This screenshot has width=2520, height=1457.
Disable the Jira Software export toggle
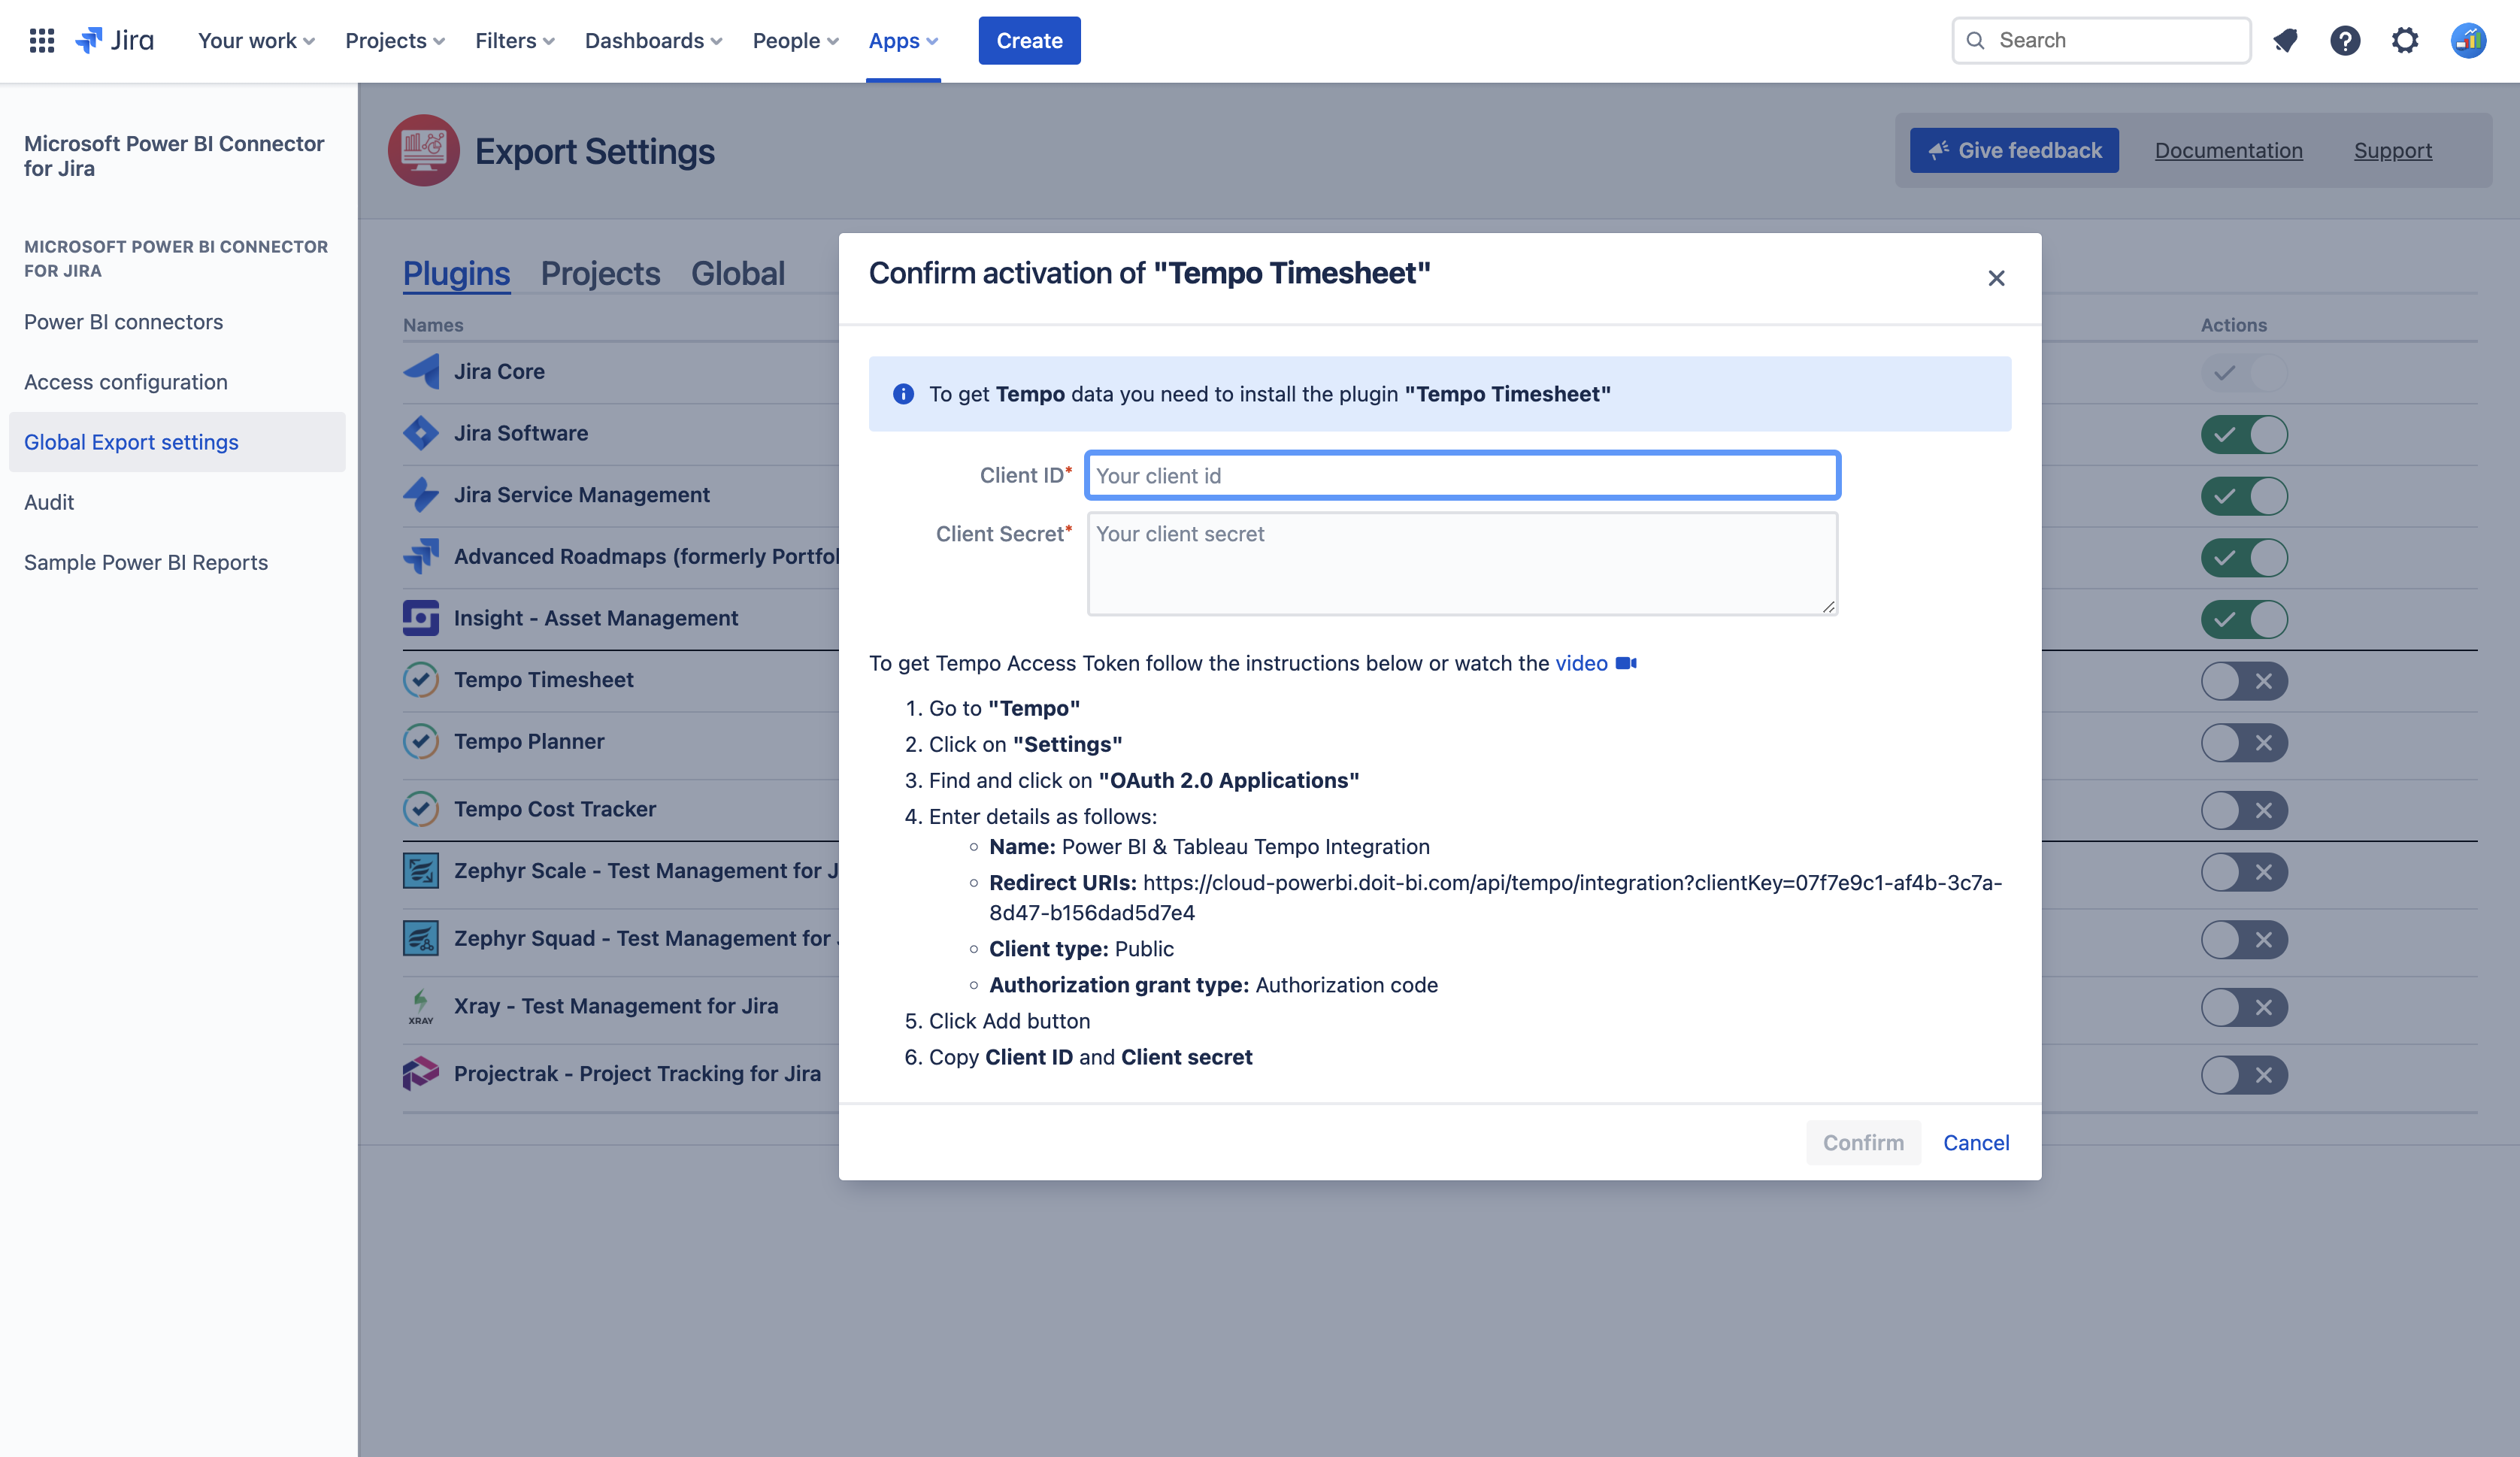(2243, 434)
